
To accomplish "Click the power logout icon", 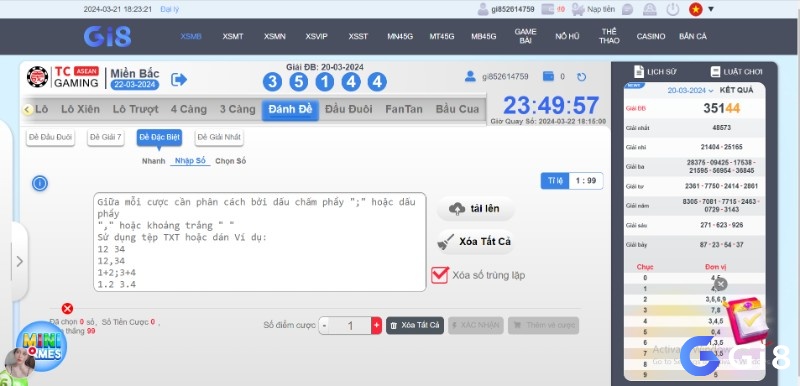I will coord(673,9).
